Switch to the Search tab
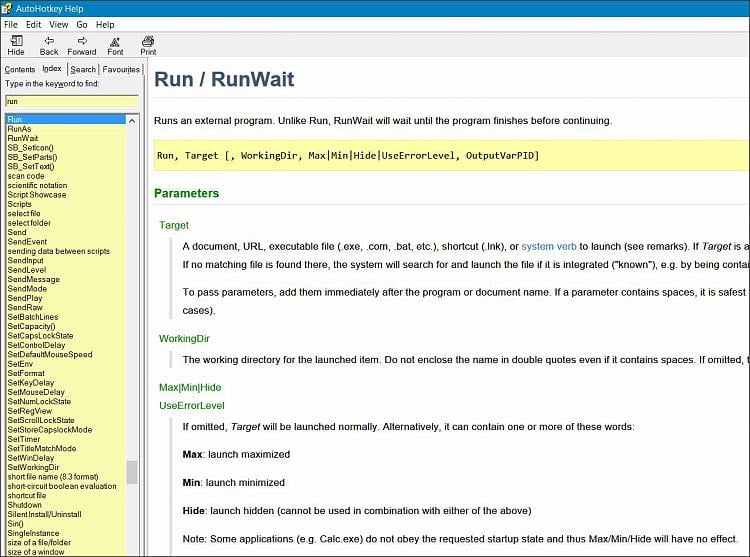The height and width of the screenshot is (557, 750). (83, 69)
